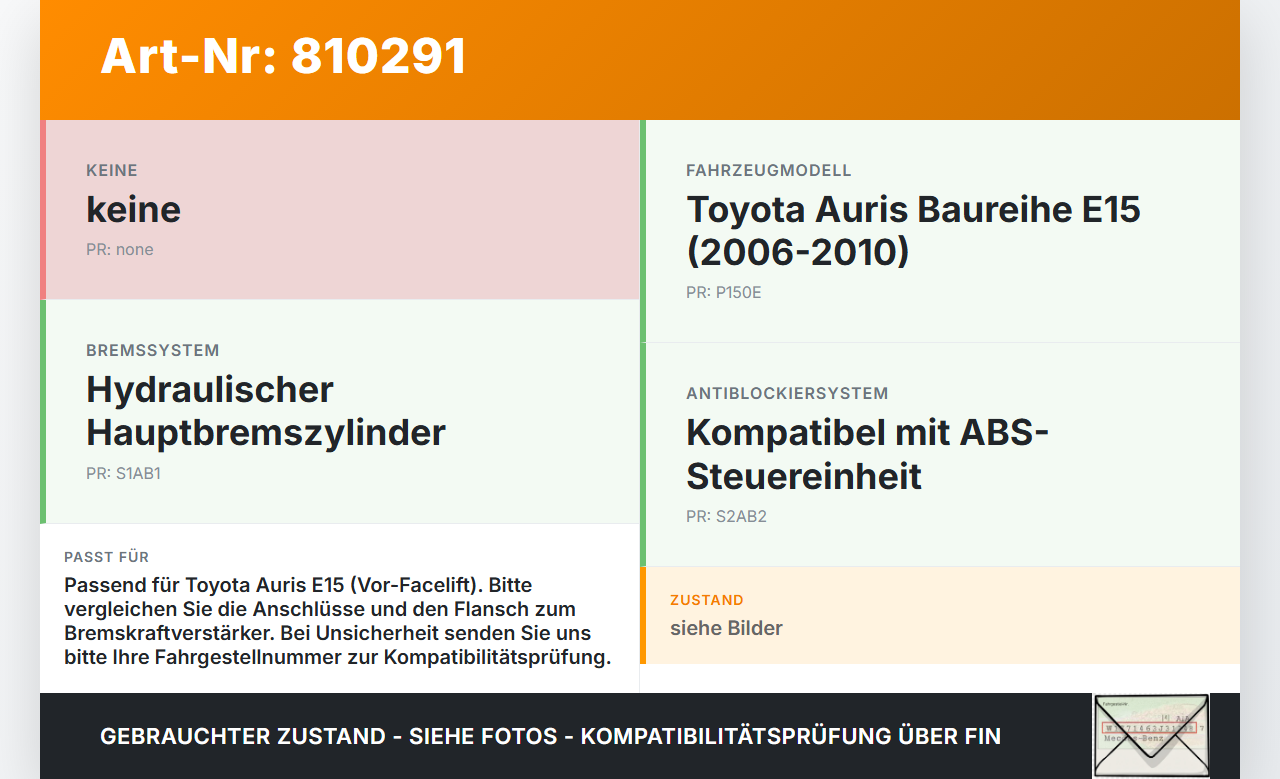
Task: Click 'PR: none' text
Action: [120, 250]
